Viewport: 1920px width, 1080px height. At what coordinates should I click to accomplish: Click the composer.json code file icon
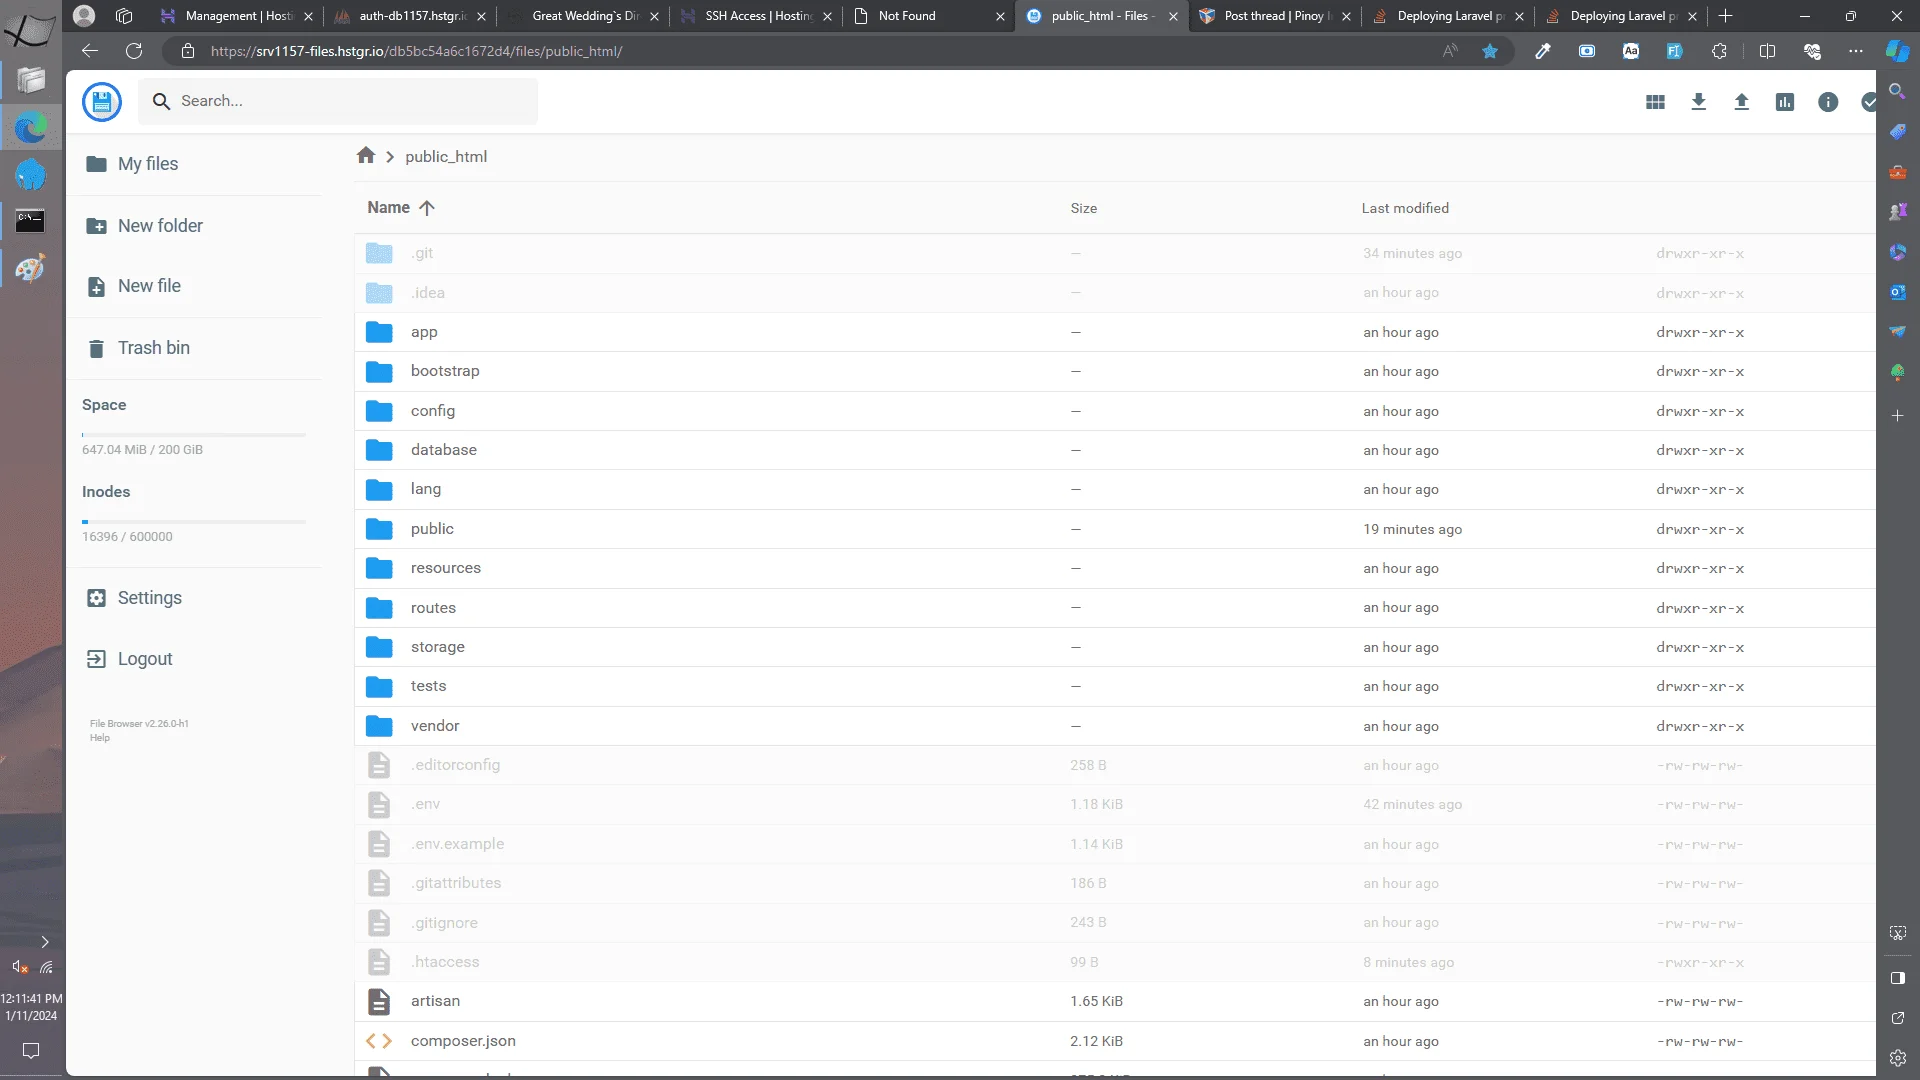[x=379, y=1041]
